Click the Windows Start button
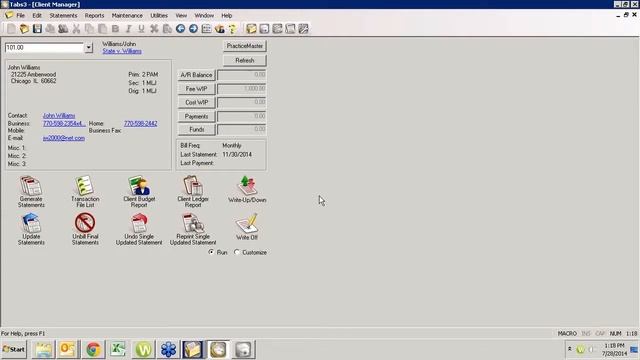The width and height of the screenshot is (640, 360). tap(14, 349)
